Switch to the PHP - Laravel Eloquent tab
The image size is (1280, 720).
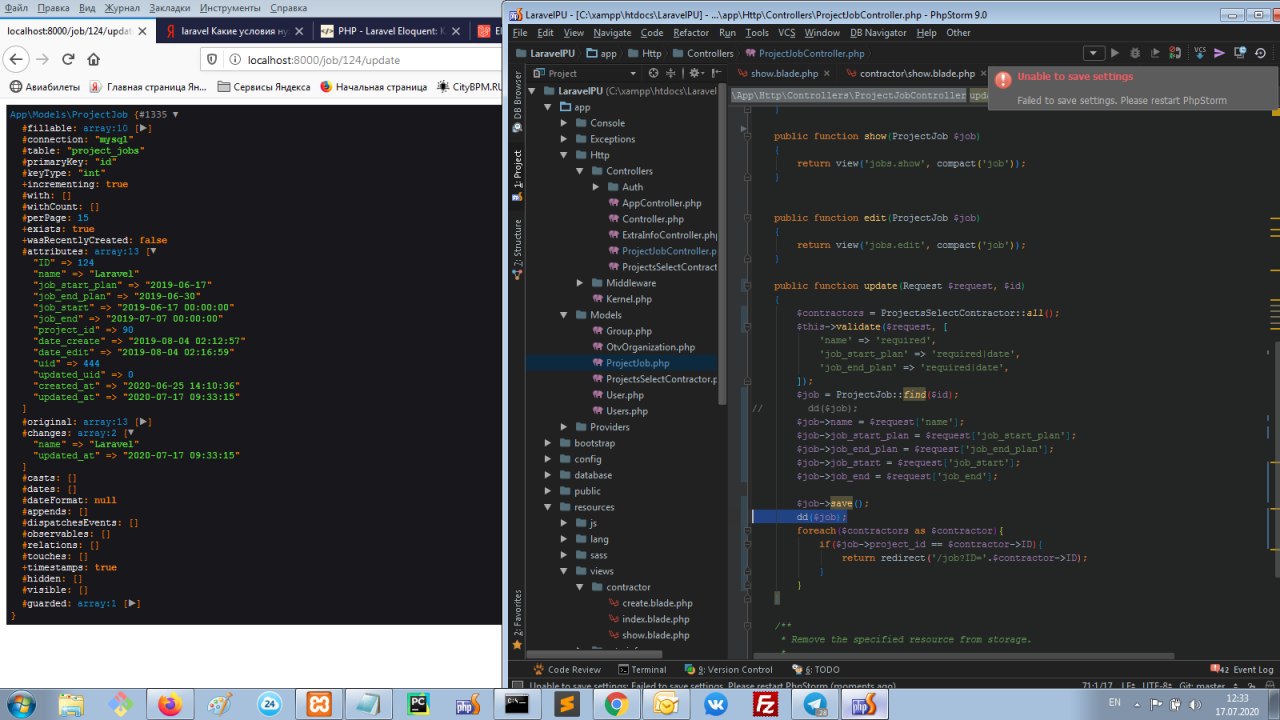click(x=390, y=31)
